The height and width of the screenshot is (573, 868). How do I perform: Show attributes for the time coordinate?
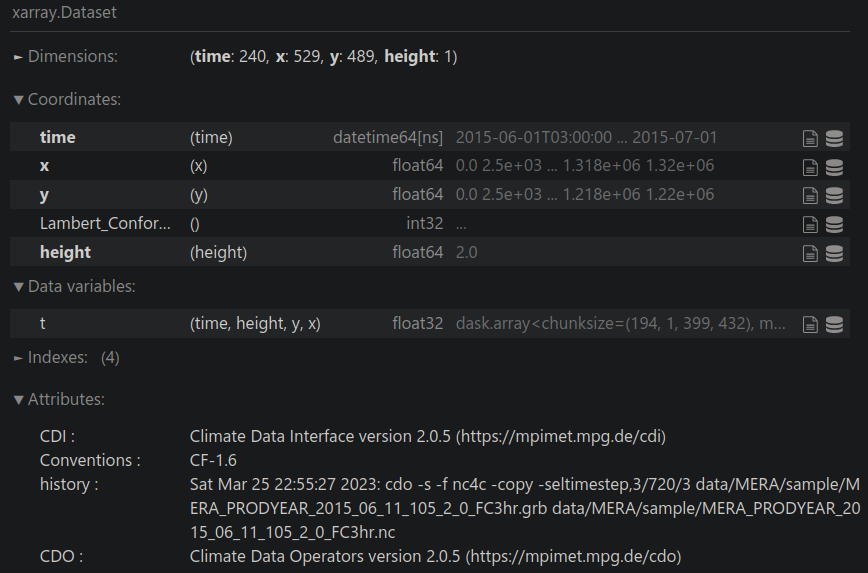[810, 138]
